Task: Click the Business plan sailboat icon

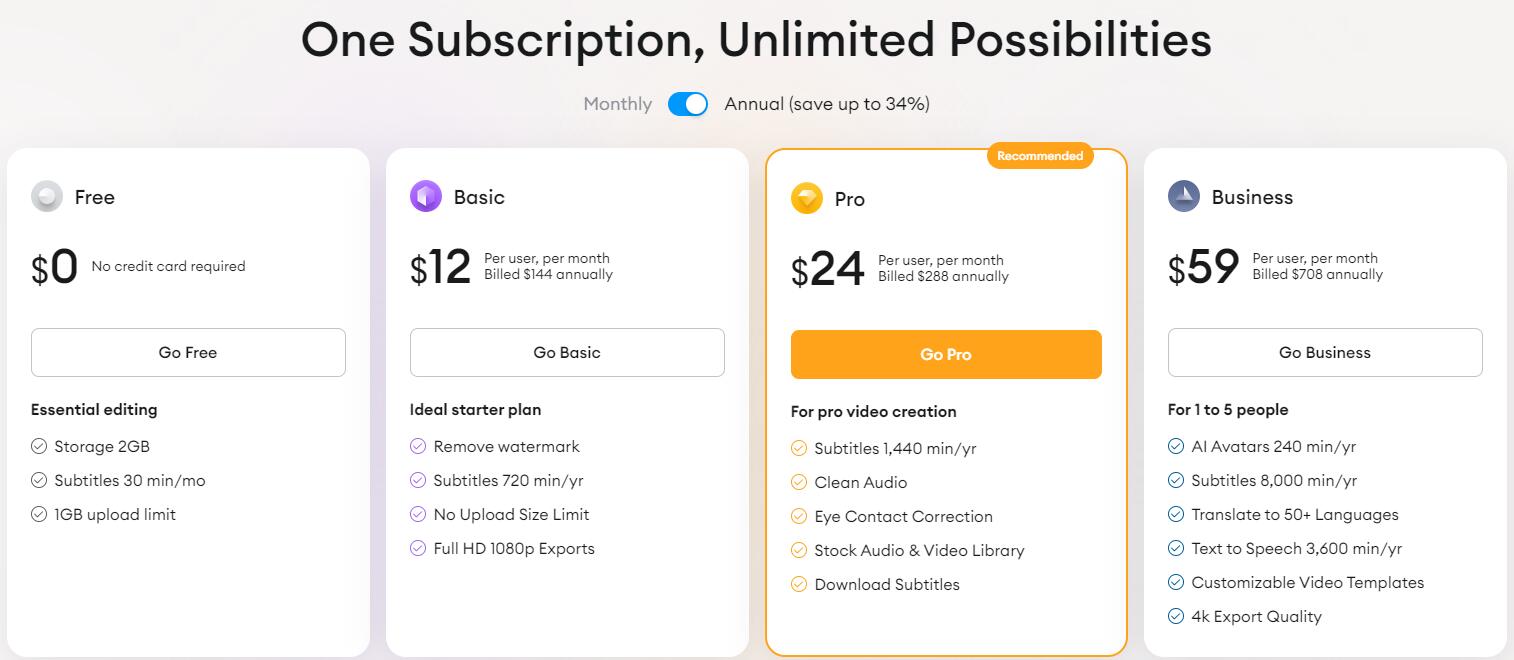Action: tap(1184, 197)
